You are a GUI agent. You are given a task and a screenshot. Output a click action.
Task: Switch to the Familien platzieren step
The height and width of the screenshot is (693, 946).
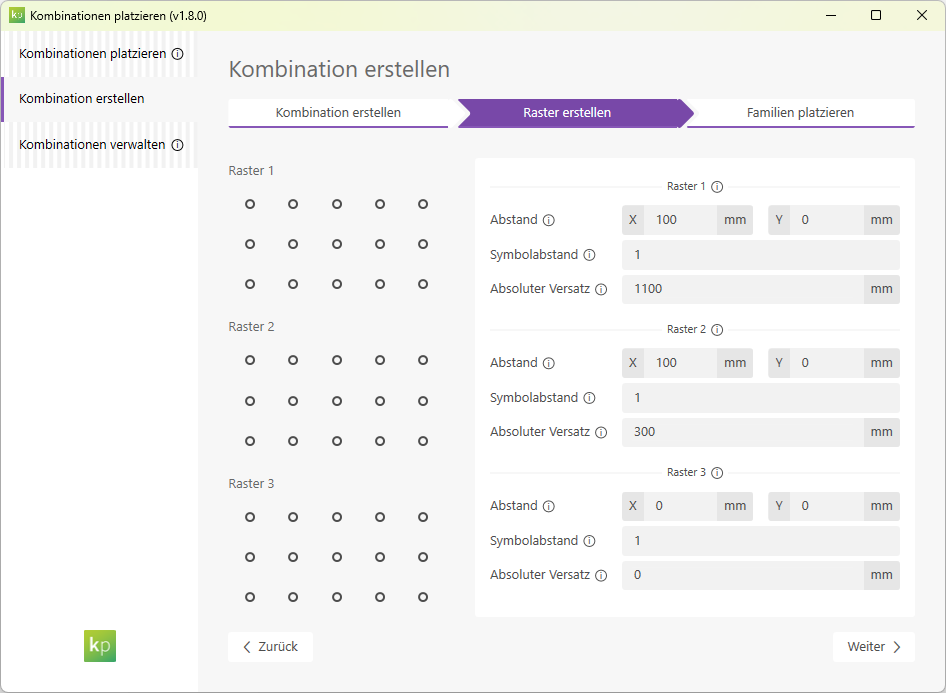coord(800,113)
